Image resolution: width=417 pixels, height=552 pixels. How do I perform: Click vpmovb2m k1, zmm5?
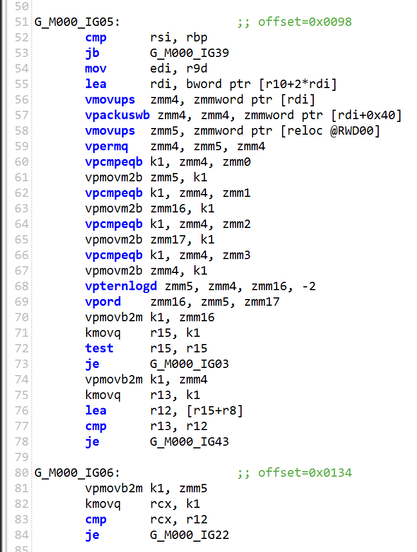tap(146, 488)
